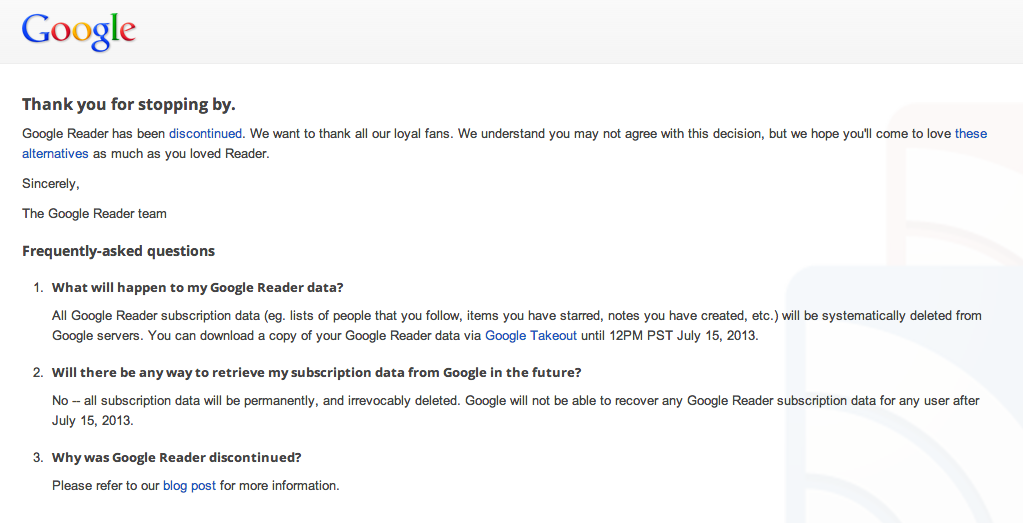Open the Google Takeout link
The height and width of the screenshot is (523, 1023).
click(531, 336)
